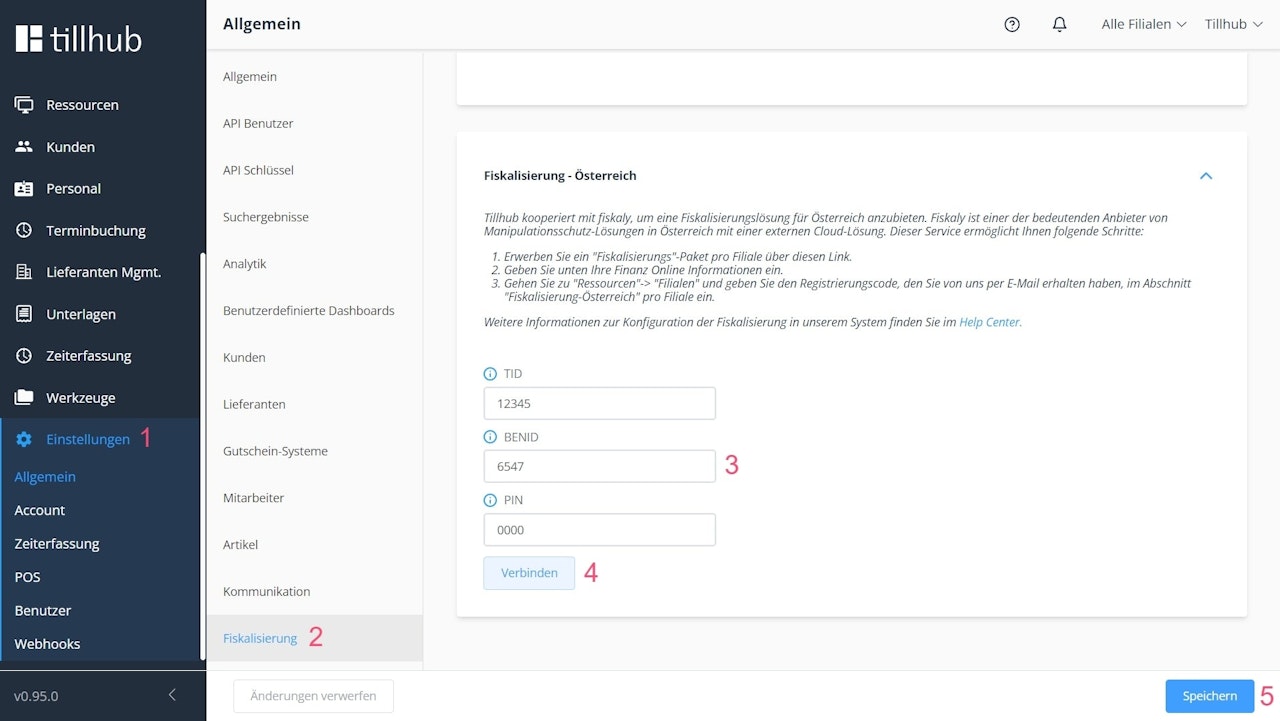The width and height of the screenshot is (1280, 721).
Task: Click the info icon beside TID
Action: click(x=490, y=374)
